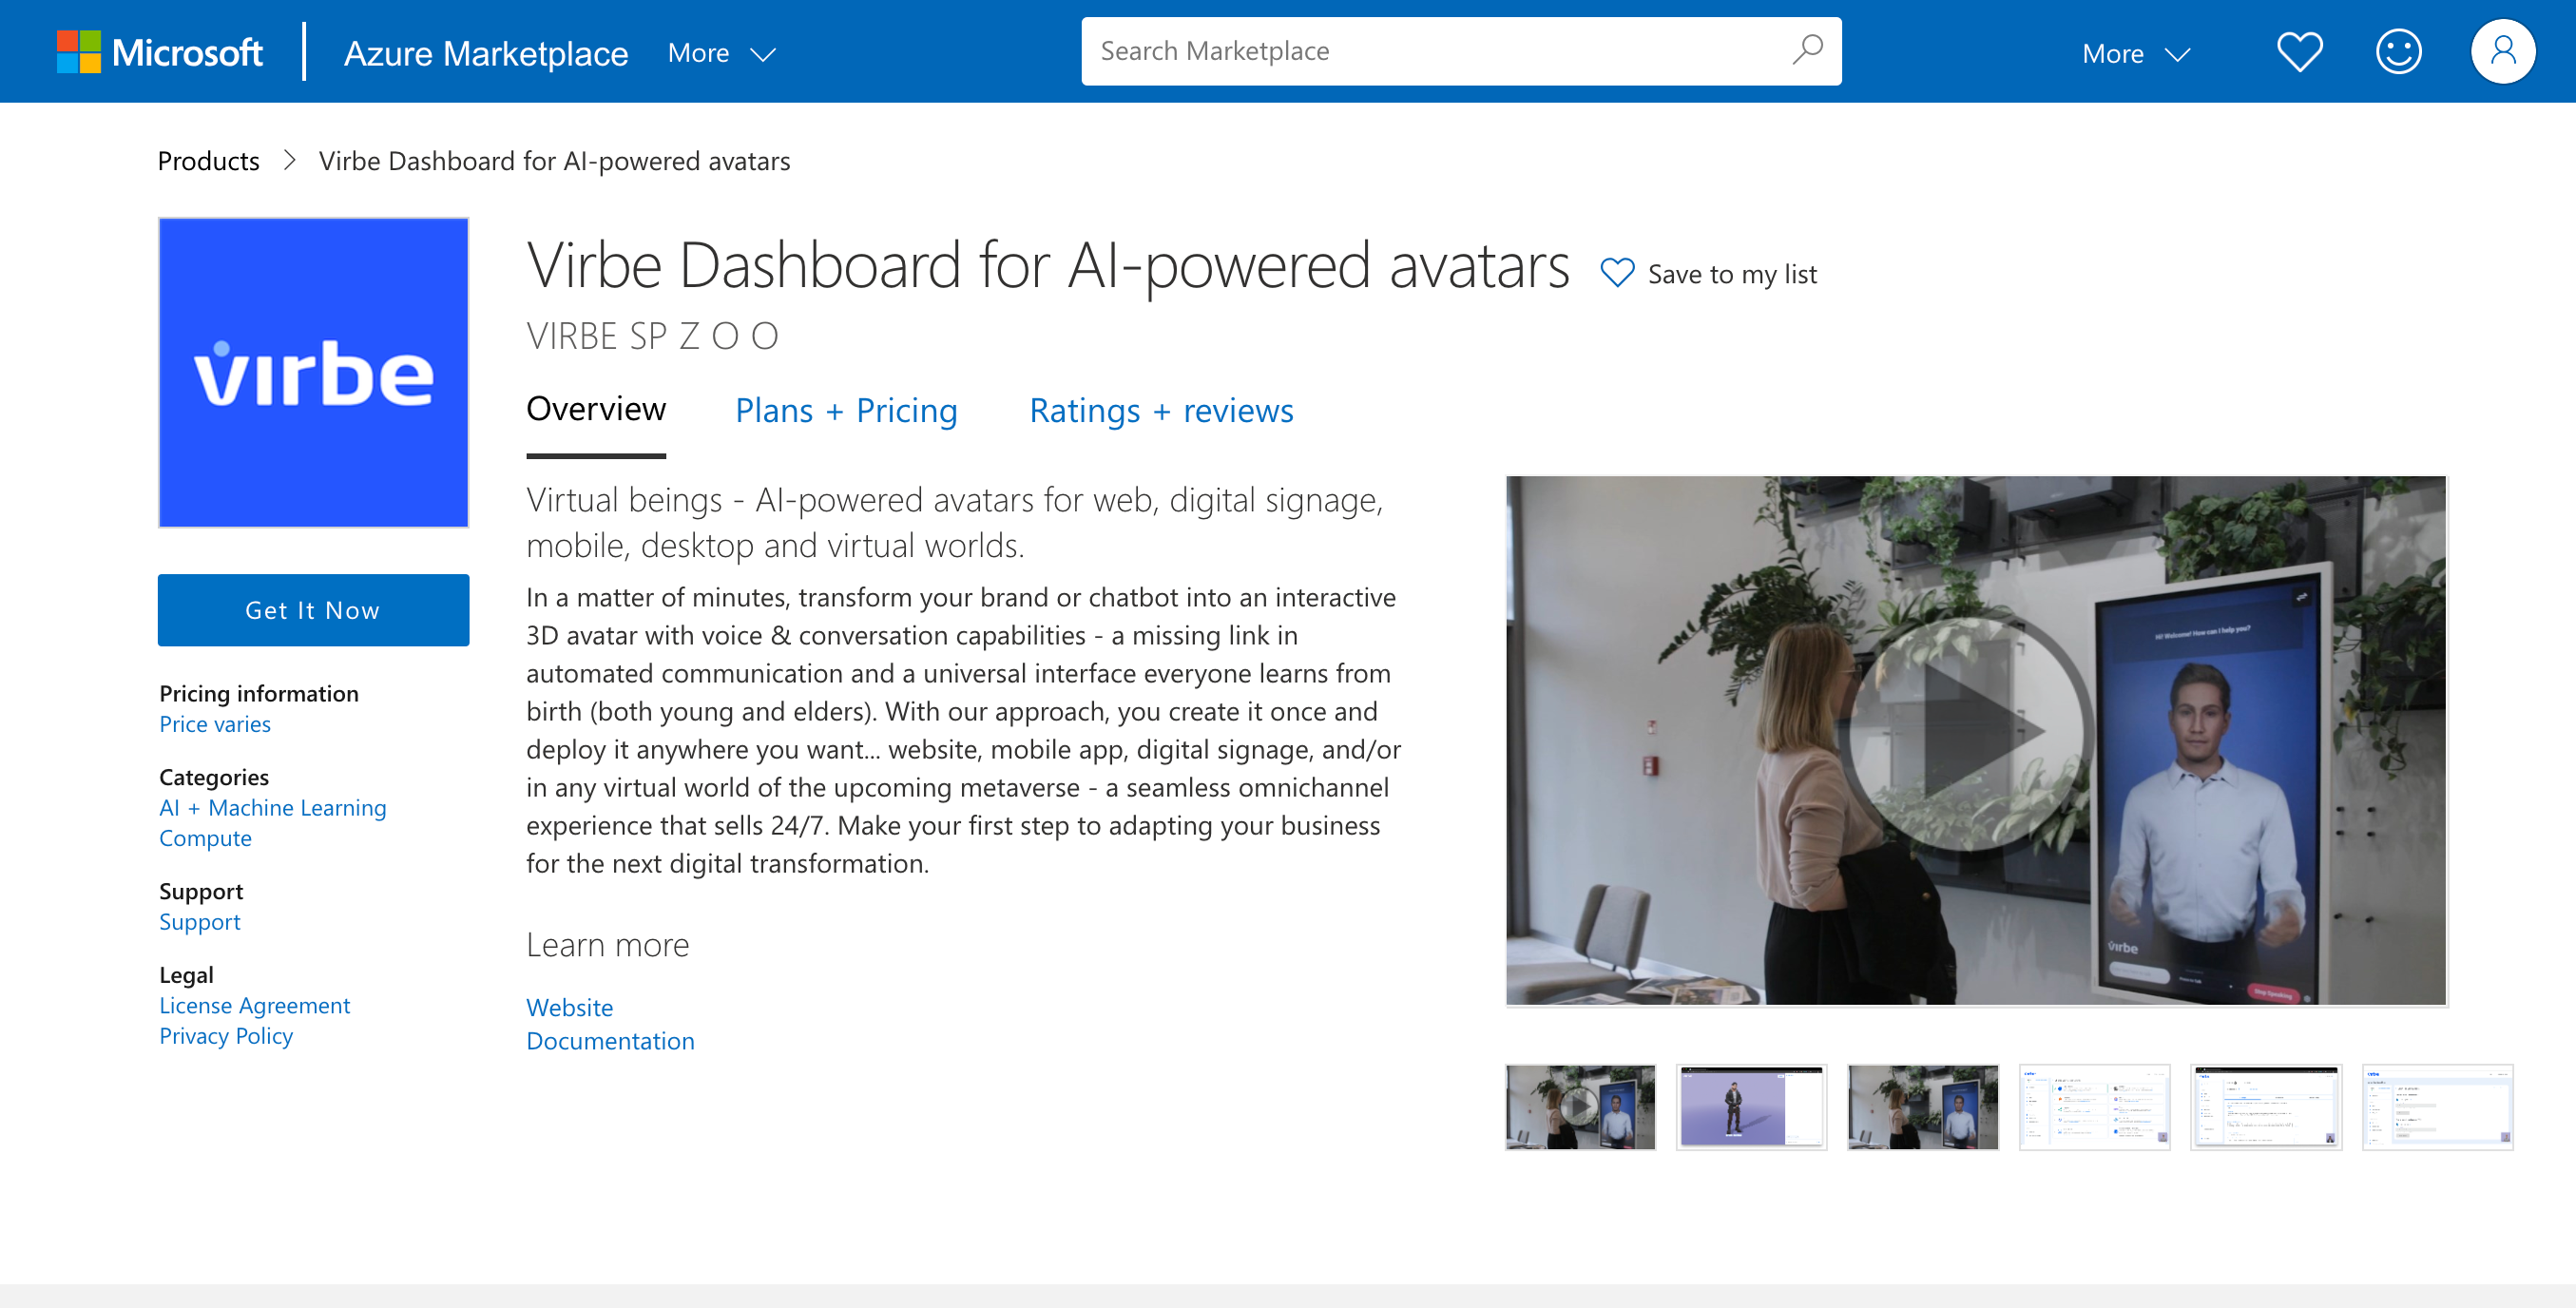Open the AI + Machine Learning category
This screenshot has width=2576, height=1308.
272,807
